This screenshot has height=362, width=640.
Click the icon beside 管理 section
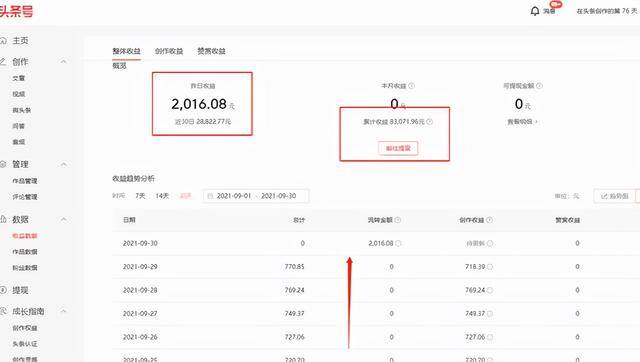[3, 164]
